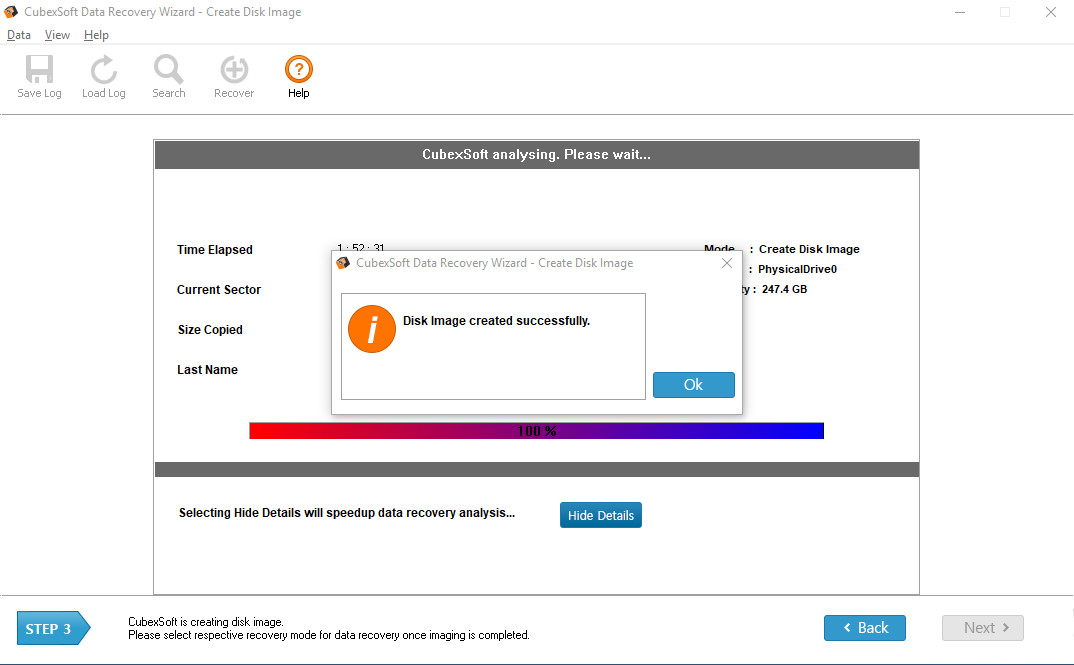Open the Help menu in menu bar
The image size is (1074, 665).
pyautogui.click(x=96, y=35)
